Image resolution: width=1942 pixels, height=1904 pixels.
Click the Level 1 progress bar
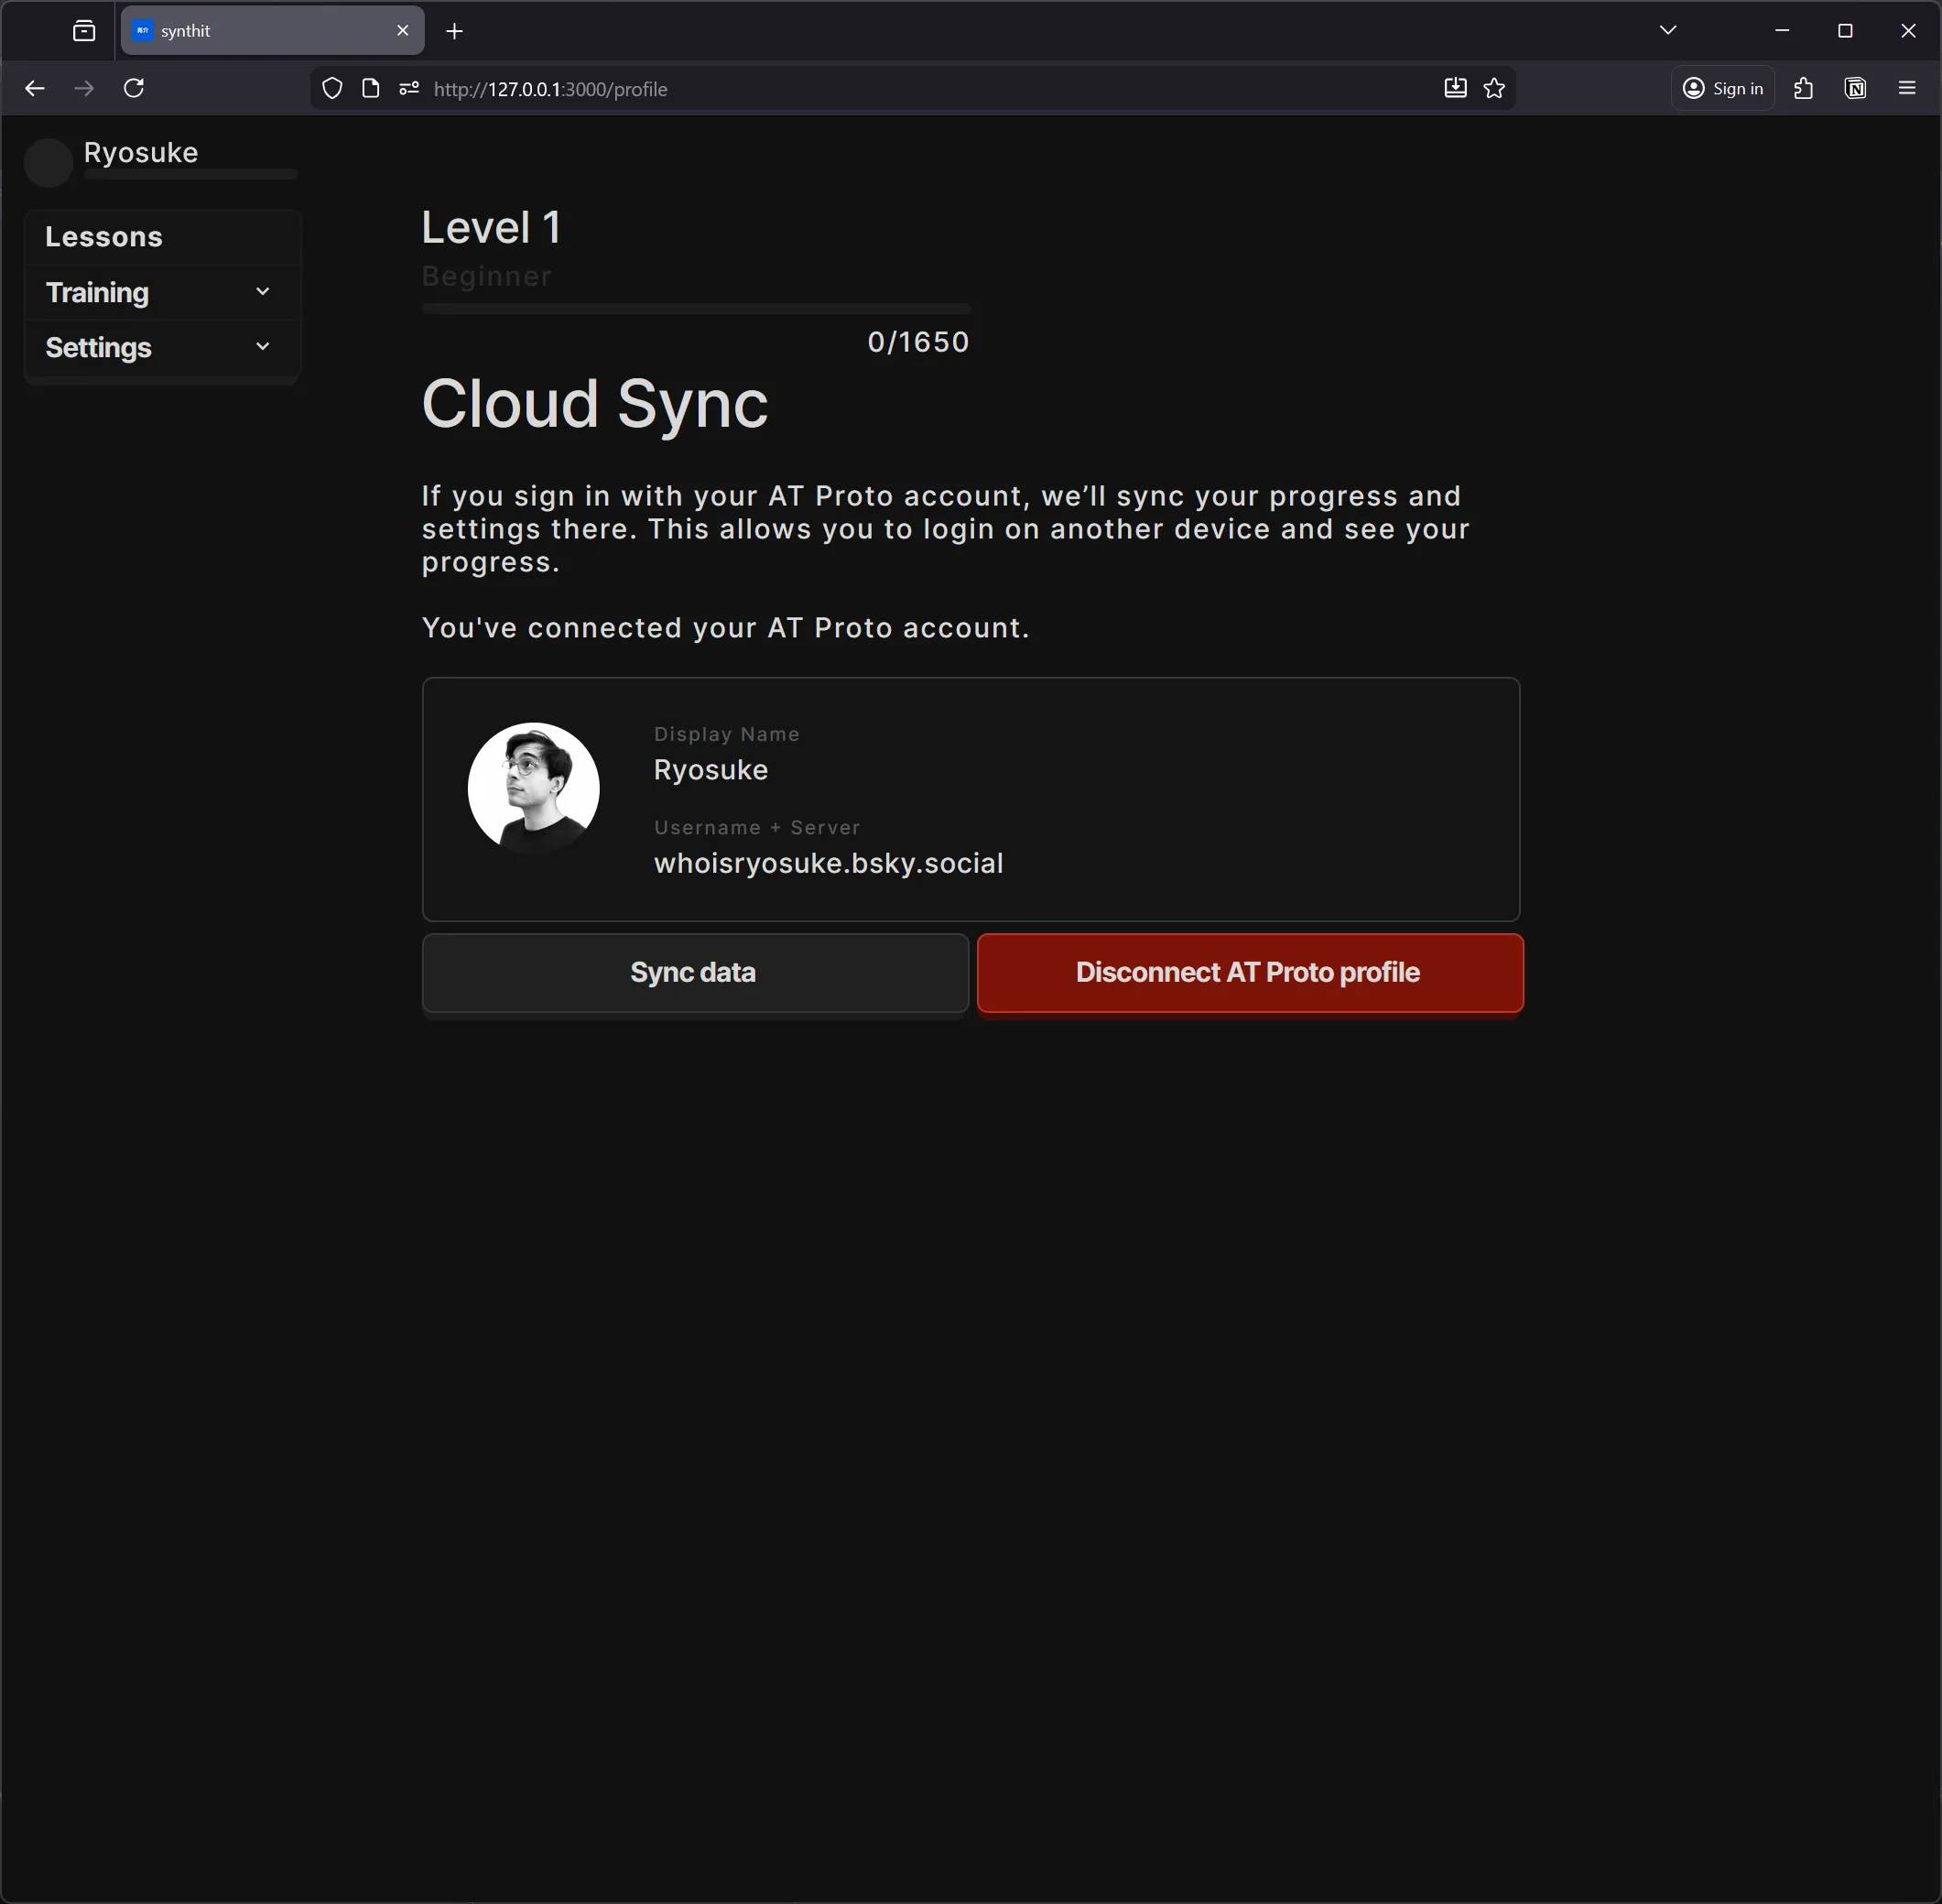point(695,308)
